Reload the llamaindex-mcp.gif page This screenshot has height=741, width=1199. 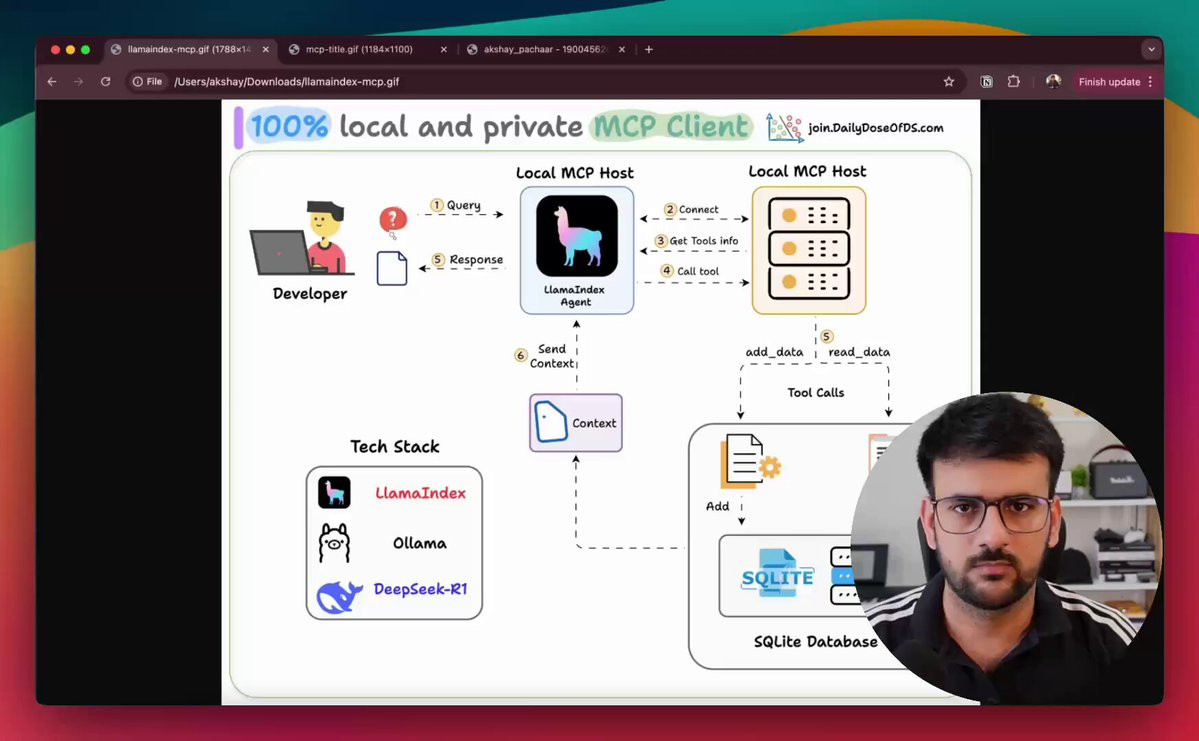pos(106,82)
